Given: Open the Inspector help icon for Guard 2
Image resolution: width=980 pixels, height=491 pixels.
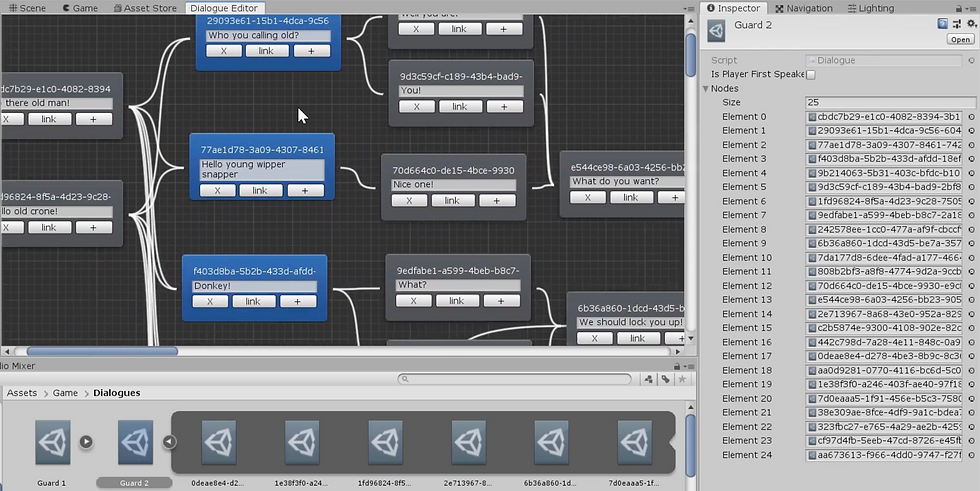Looking at the screenshot, I should [942, 24].
